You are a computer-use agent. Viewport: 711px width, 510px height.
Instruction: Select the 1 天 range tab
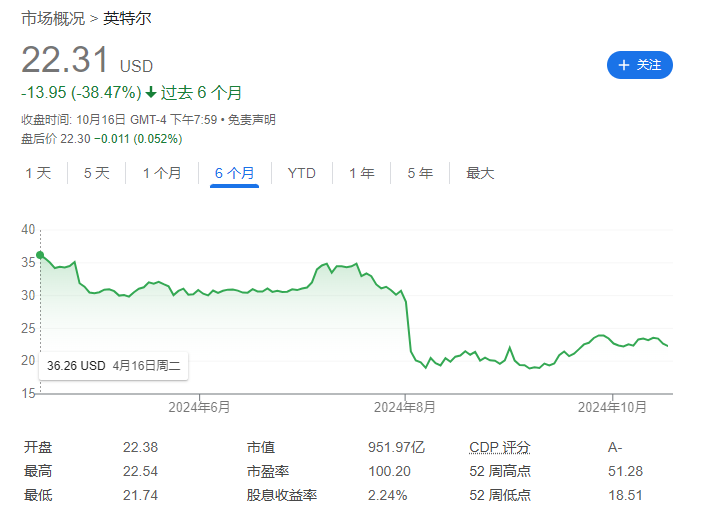coord(39,173)
